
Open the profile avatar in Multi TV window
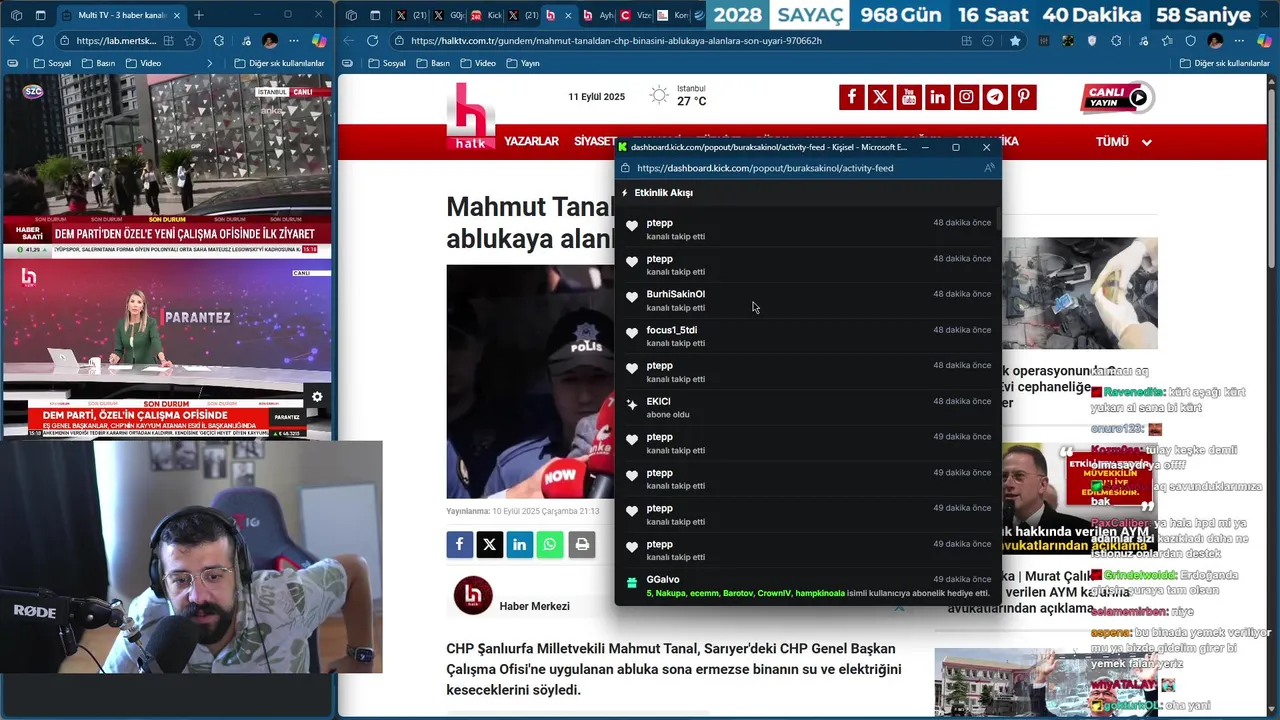pos(270,41)
